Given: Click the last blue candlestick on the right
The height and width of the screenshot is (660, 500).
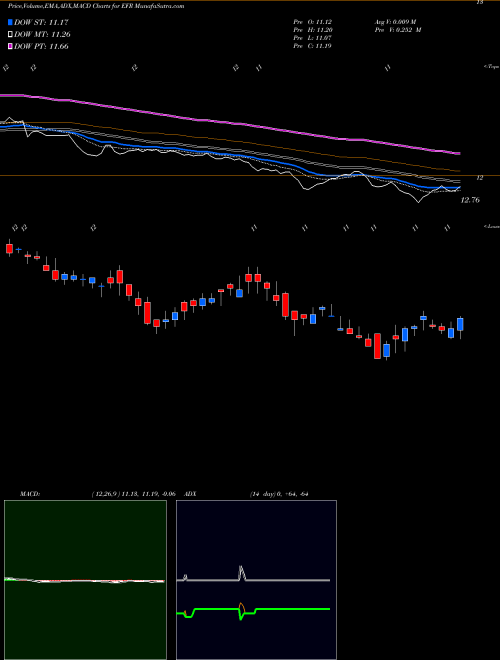Looking at the screenshot, I should click(x=460, y=324).
